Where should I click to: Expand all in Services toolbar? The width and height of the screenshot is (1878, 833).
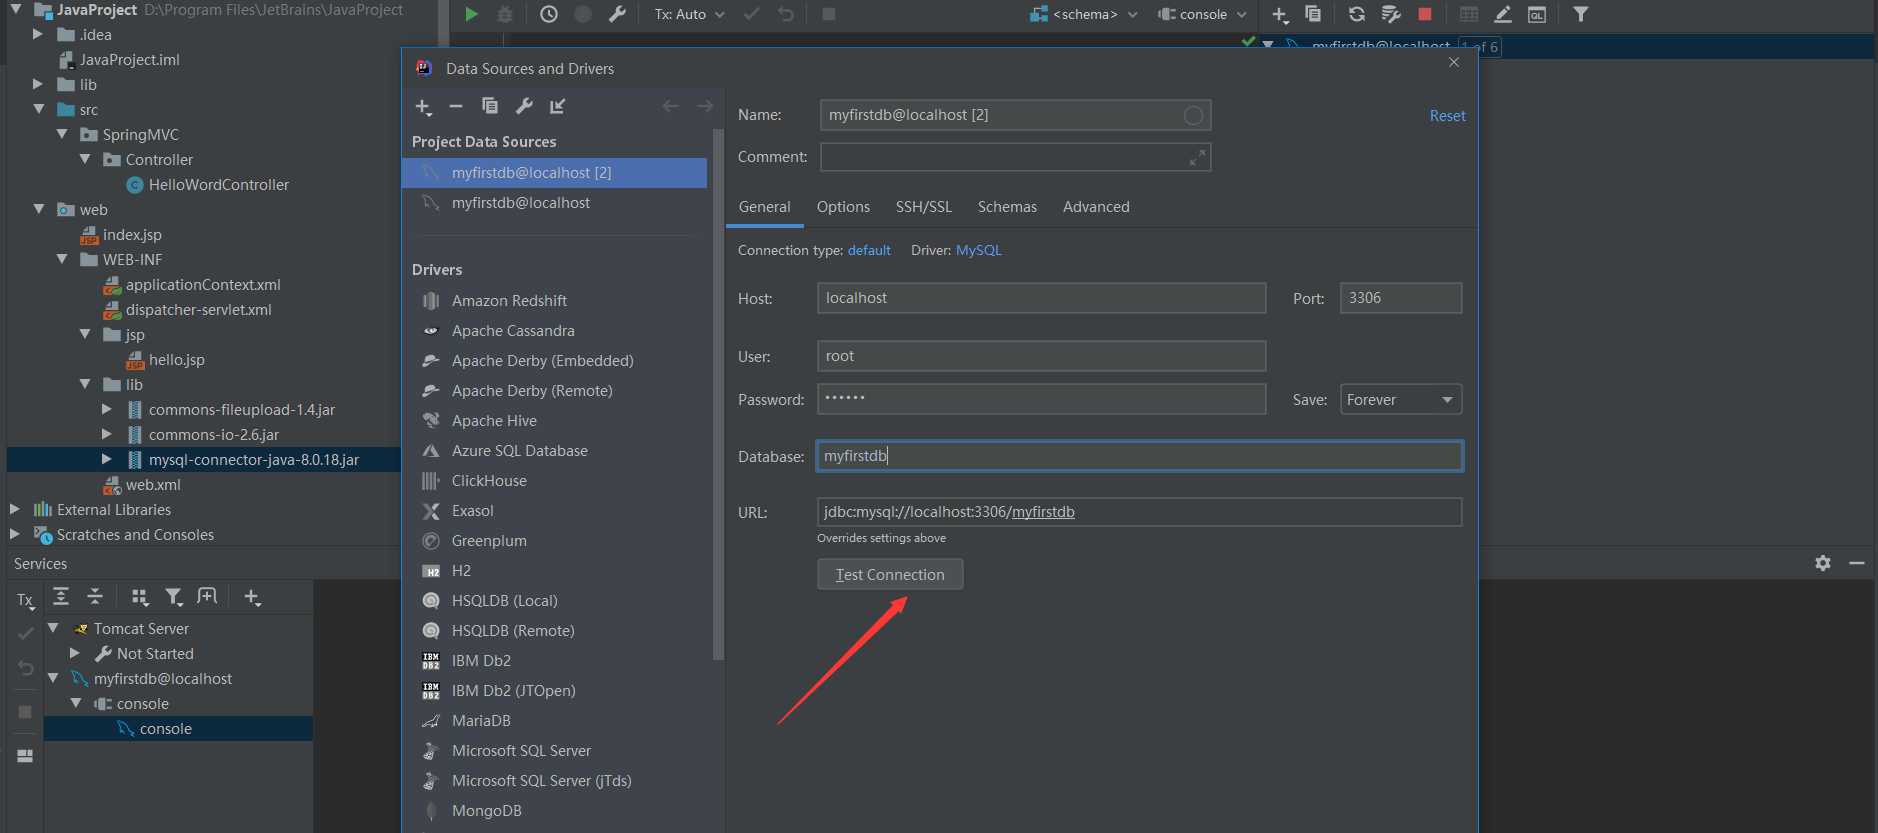coord(61,597)
